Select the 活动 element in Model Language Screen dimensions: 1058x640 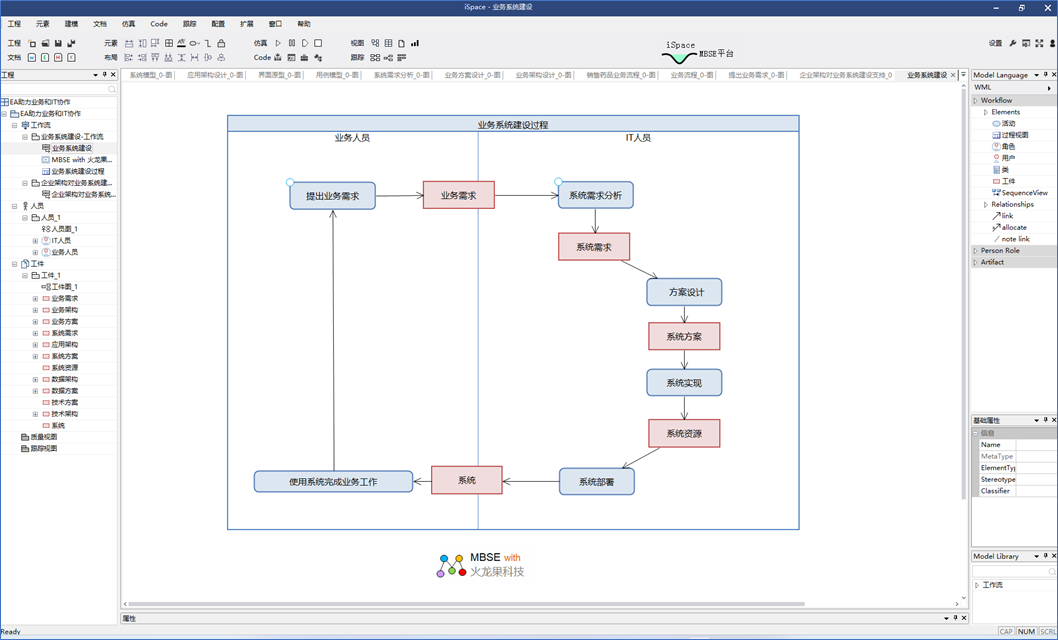(1007, 123)
